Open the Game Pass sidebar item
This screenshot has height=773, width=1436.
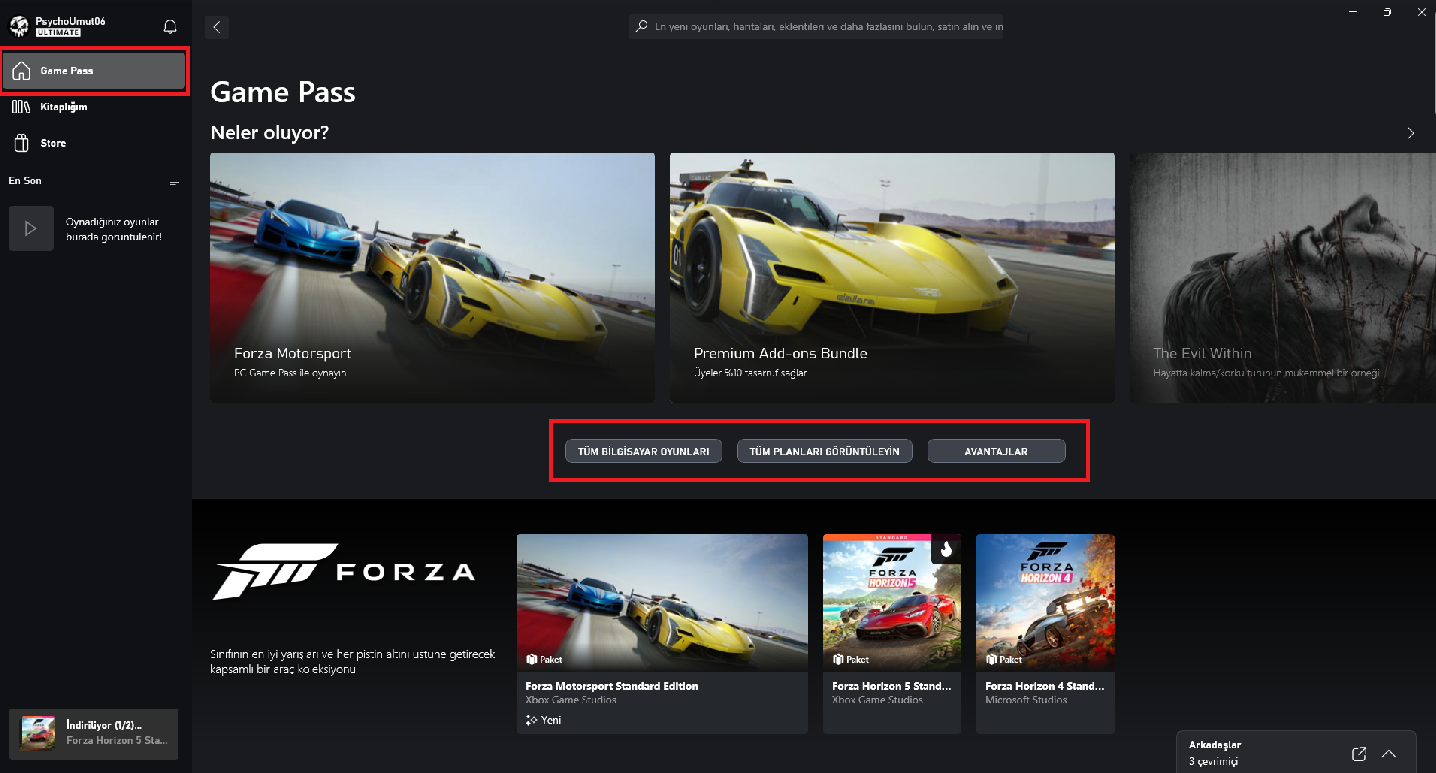pos(95,72)
